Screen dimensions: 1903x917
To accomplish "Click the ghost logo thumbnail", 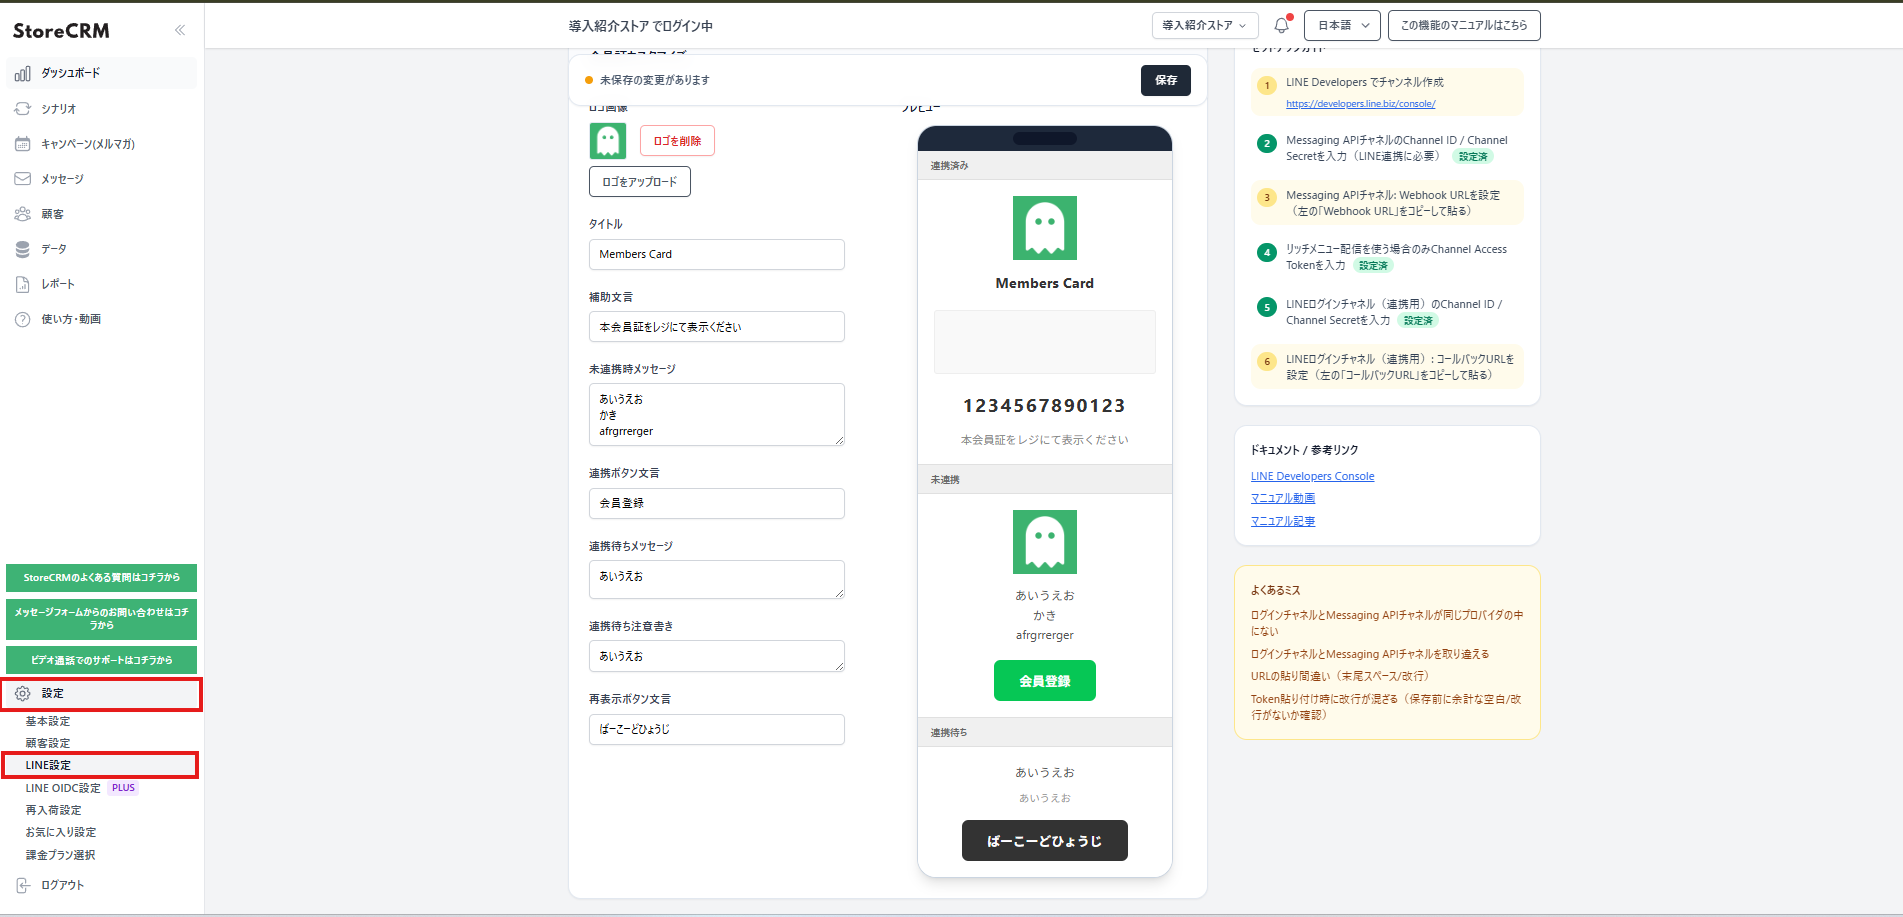I will pos(608,141).
